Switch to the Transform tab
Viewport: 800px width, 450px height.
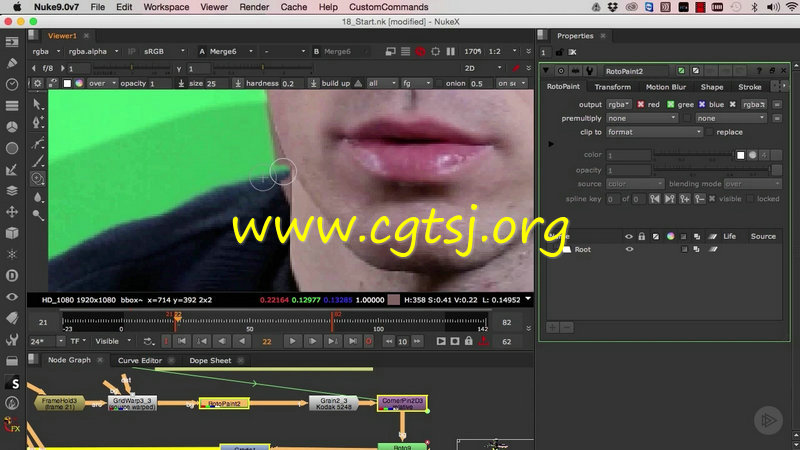tap(613, 87)
